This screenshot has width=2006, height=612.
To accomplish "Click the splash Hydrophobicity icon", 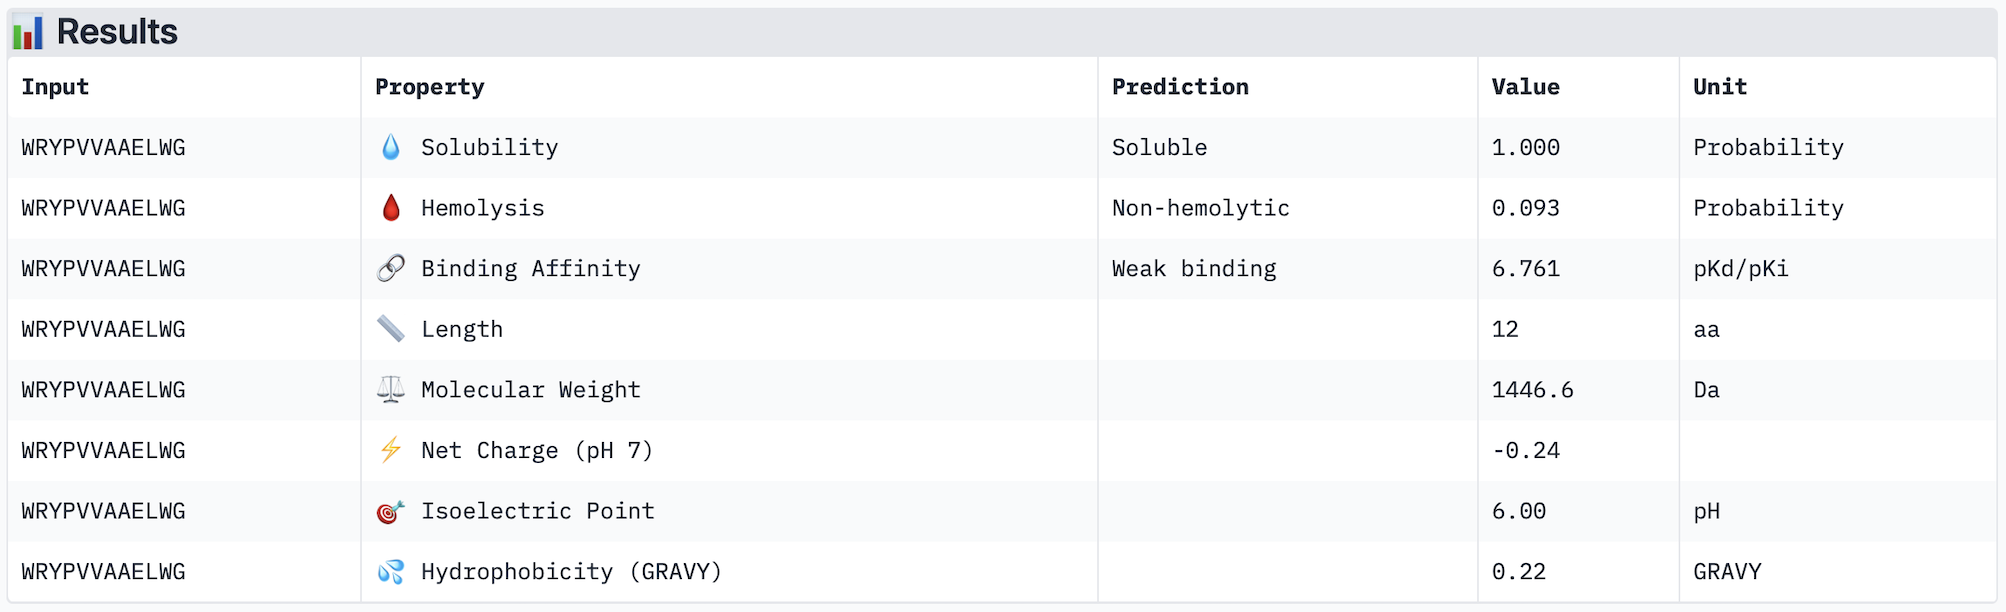I will [x=391, y=572].
